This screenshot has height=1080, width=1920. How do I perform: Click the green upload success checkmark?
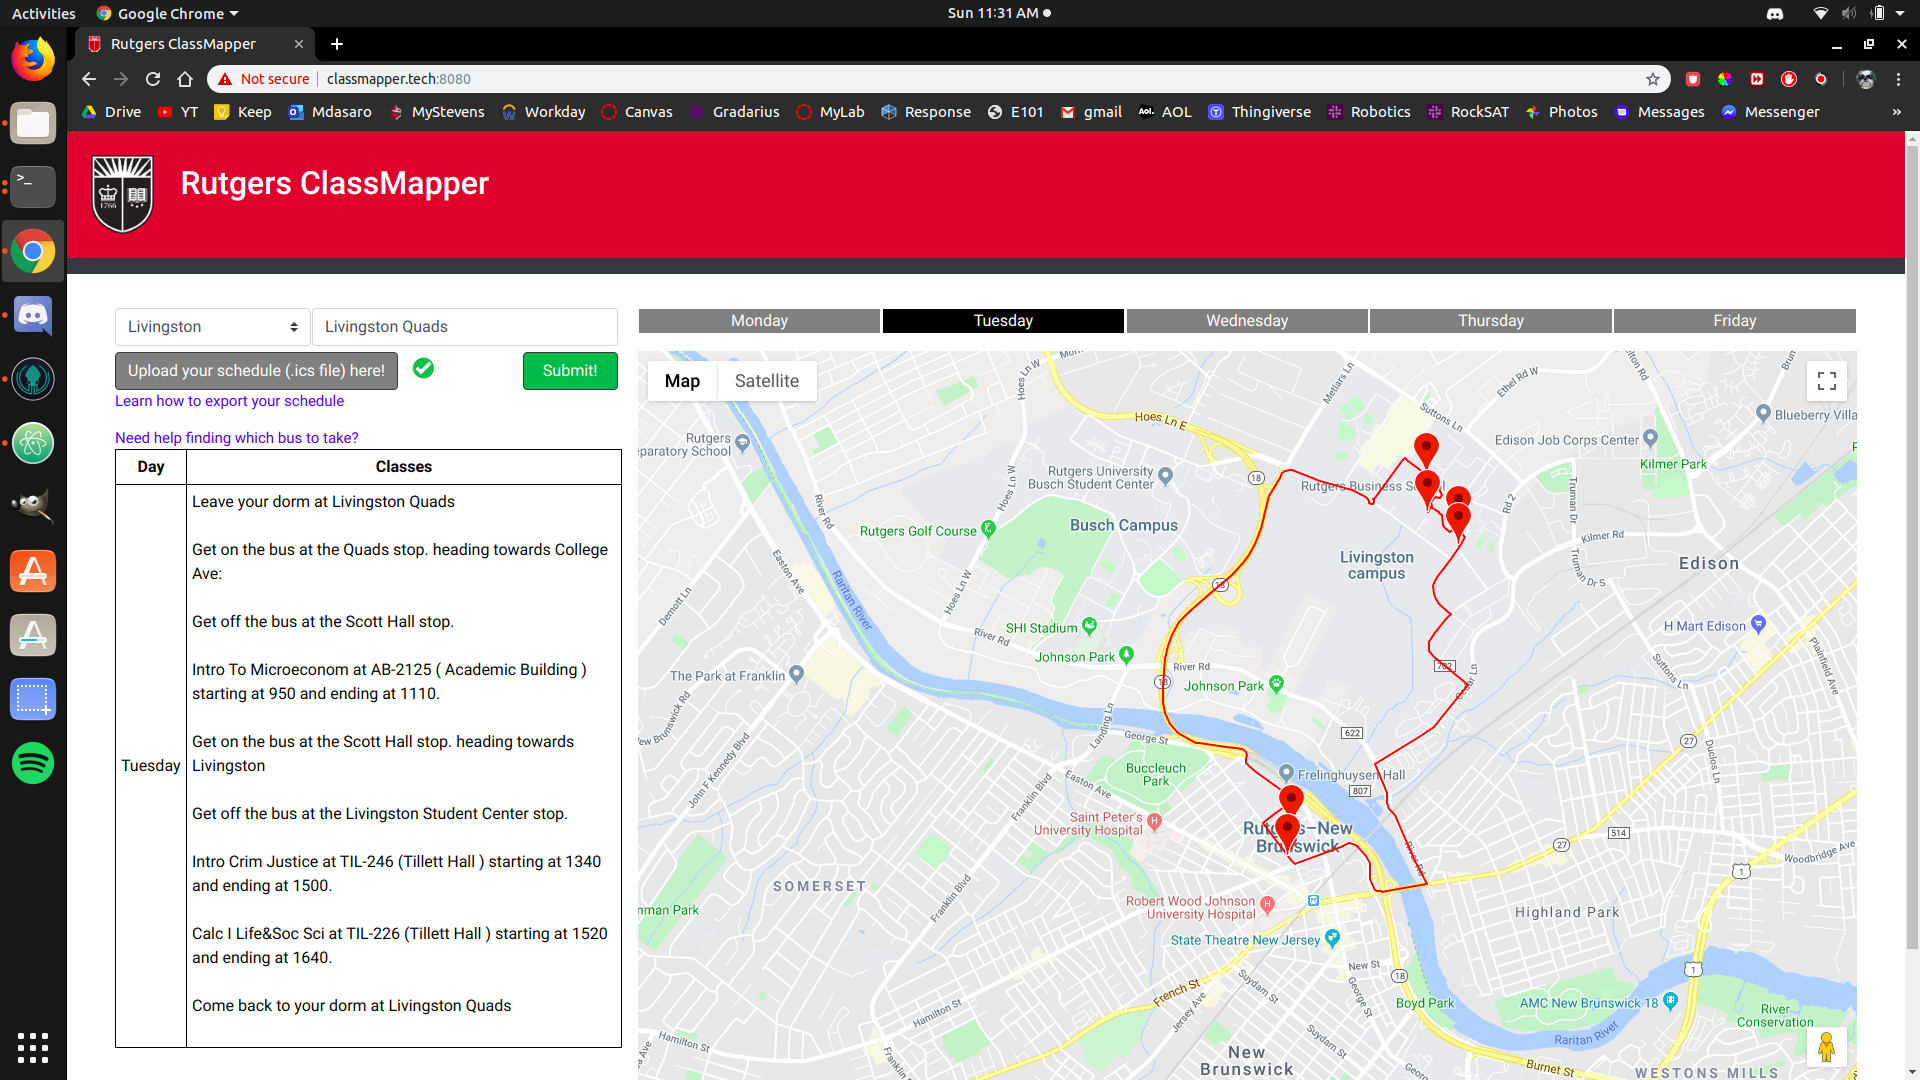pos(423,369)
